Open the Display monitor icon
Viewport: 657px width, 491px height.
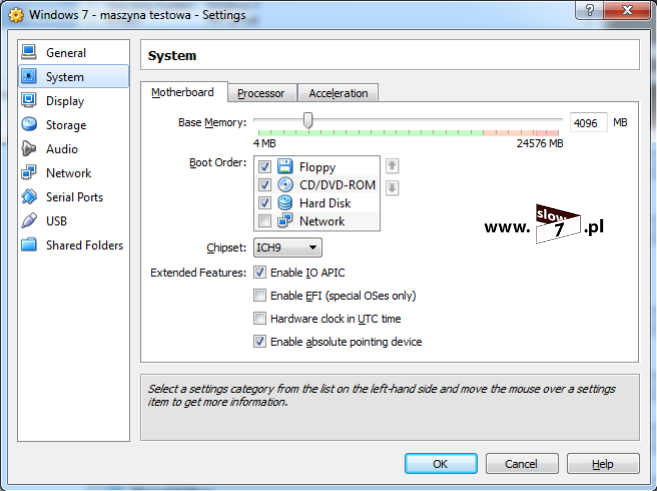29,100
